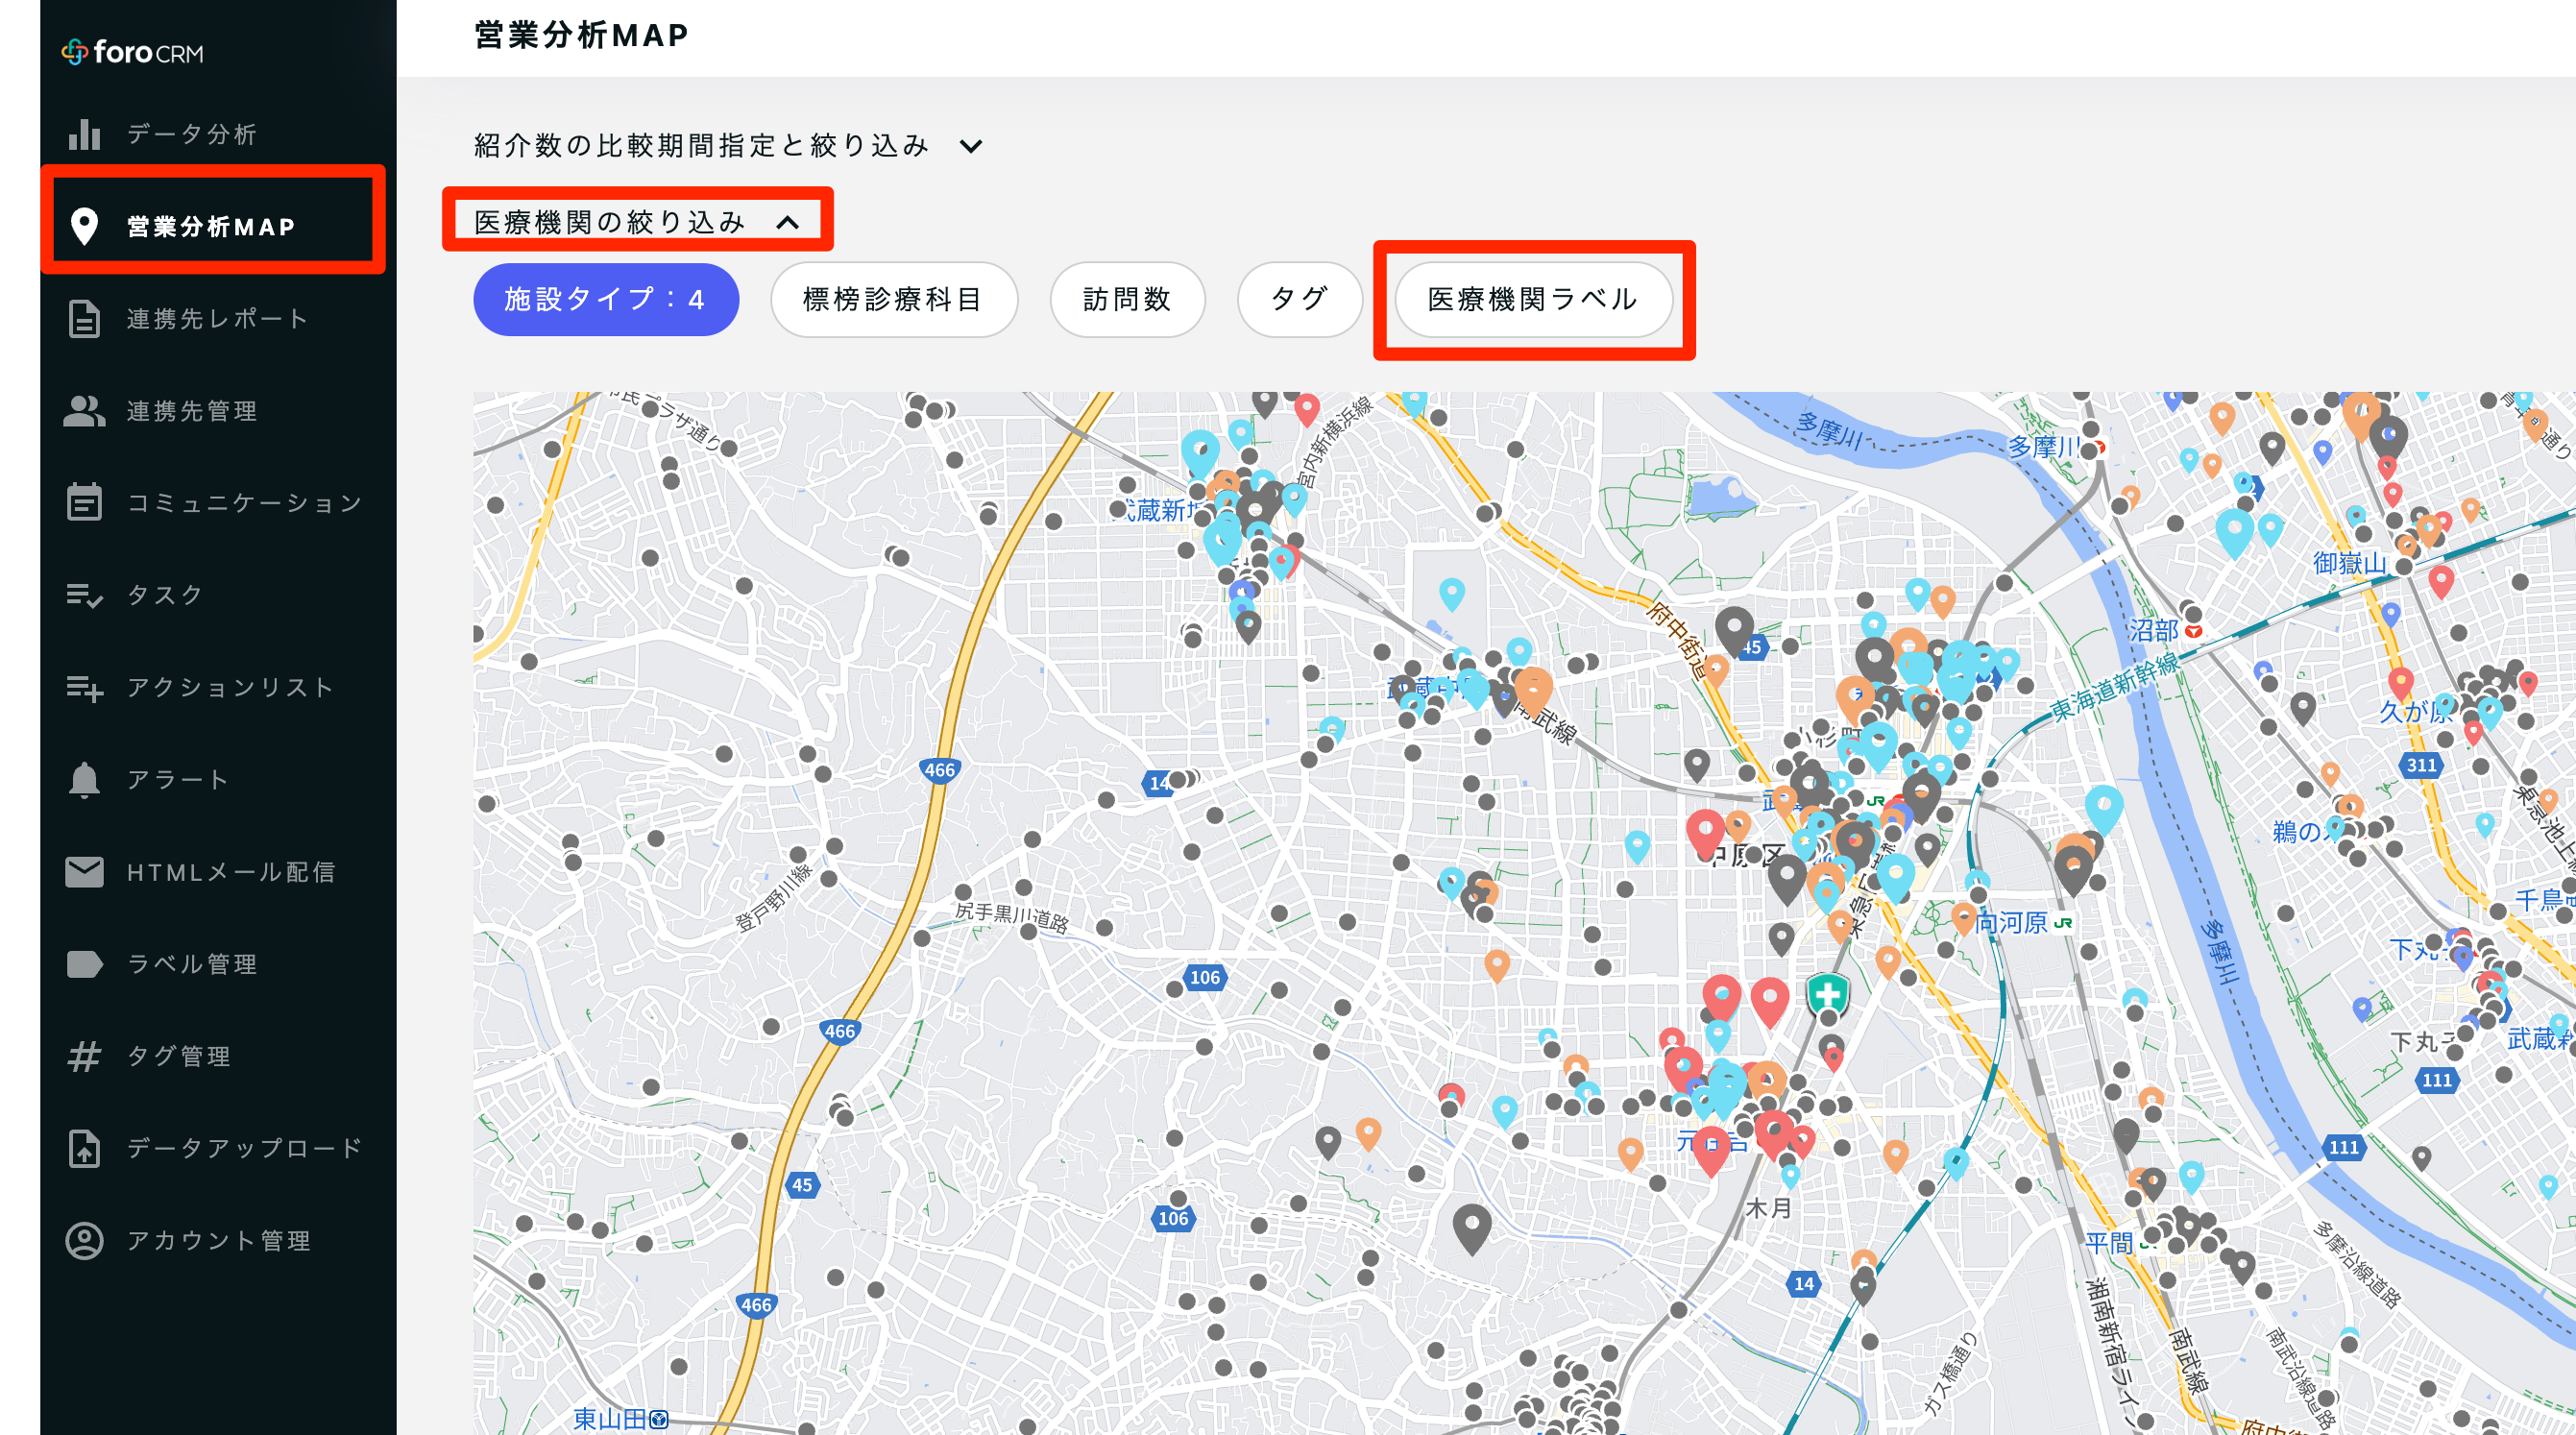Open HTMLメール配信 in sidebar

click(x=231, y=872)
